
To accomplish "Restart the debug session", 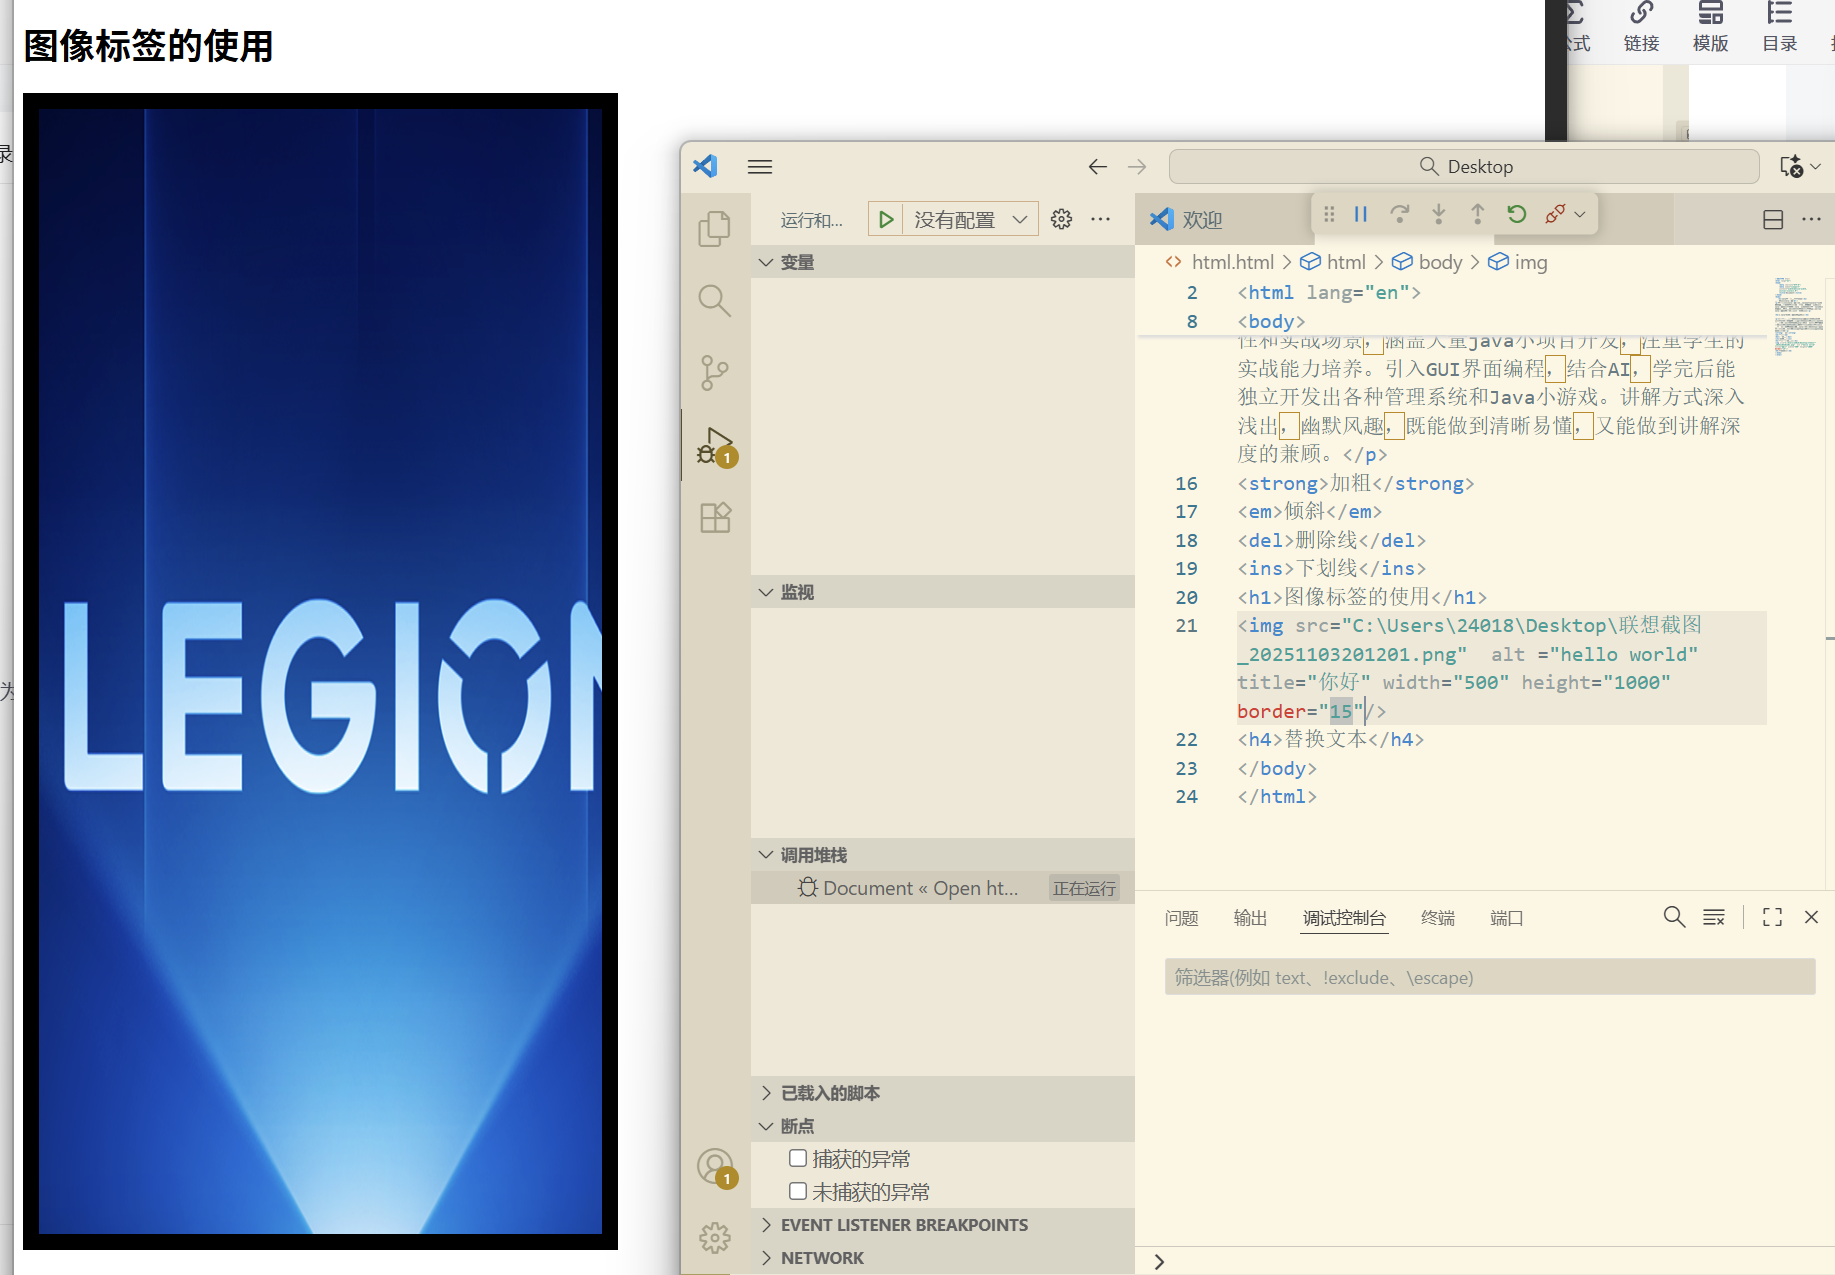I will (x=1517, y=214).
